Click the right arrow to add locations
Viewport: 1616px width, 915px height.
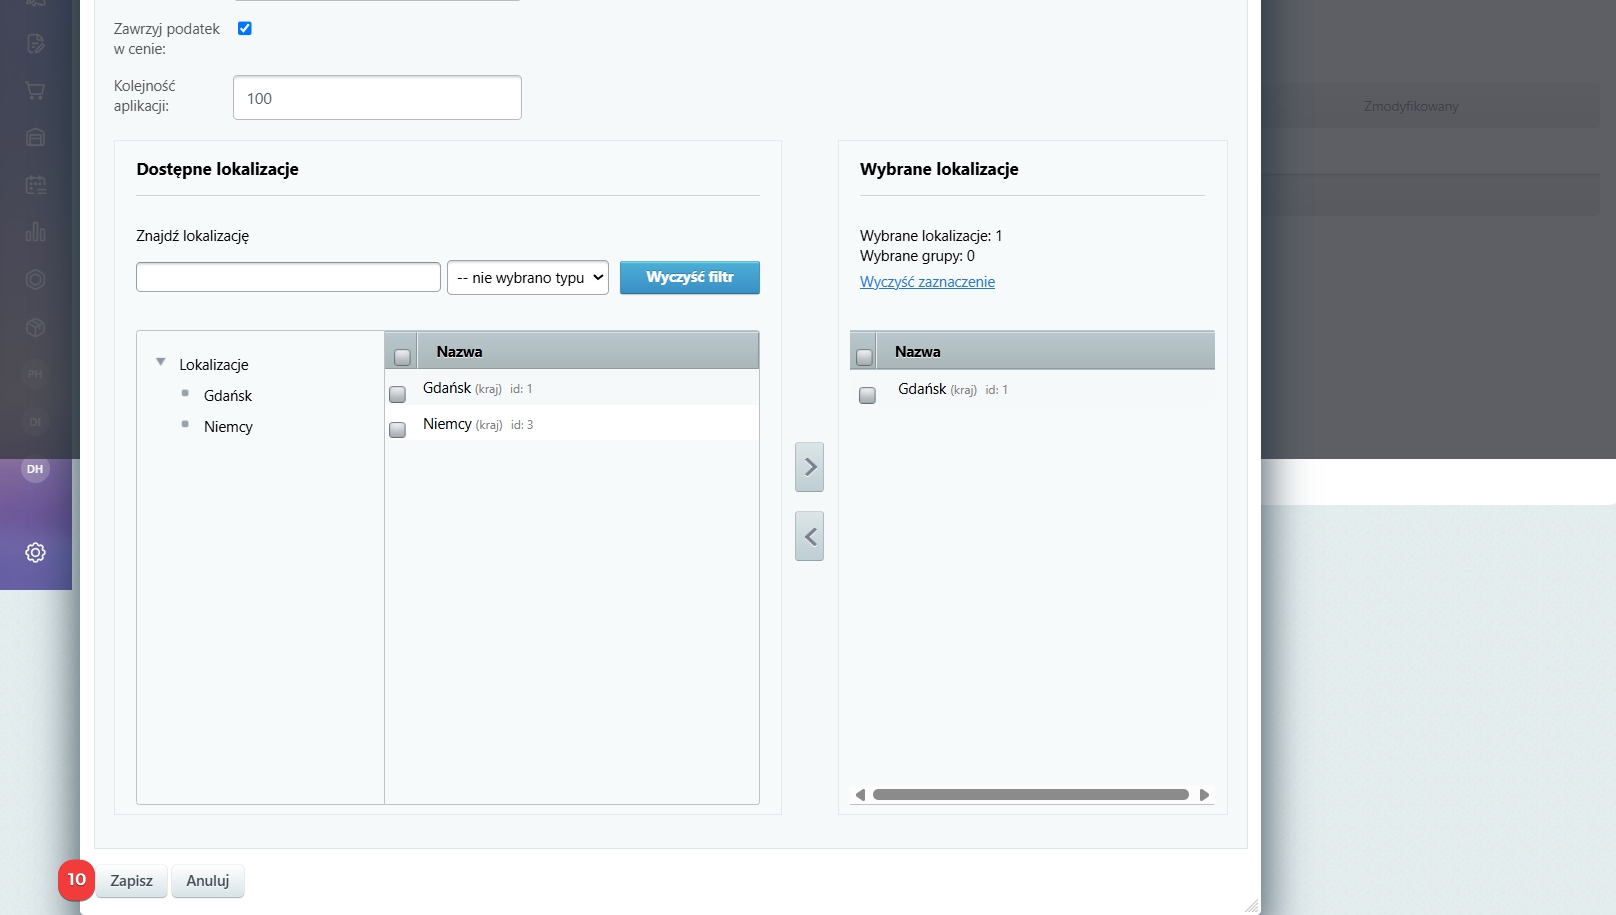point(809,467)
